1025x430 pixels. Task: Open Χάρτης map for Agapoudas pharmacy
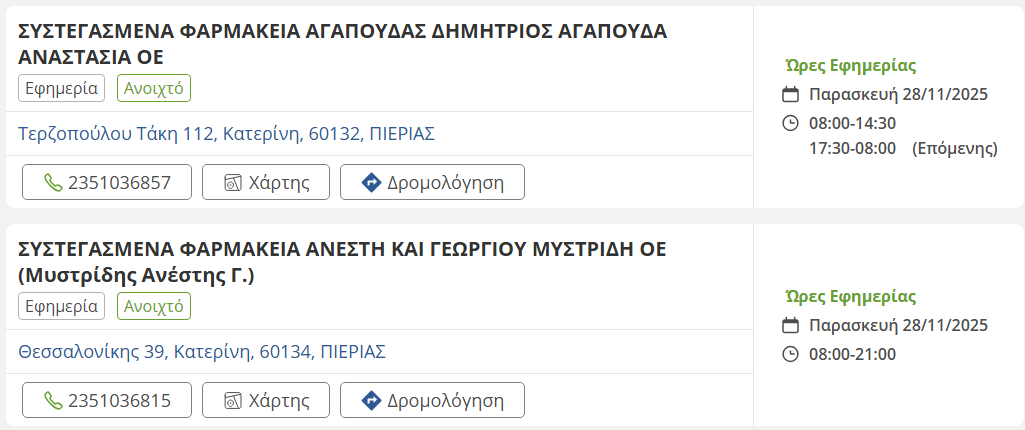(266, 183)
